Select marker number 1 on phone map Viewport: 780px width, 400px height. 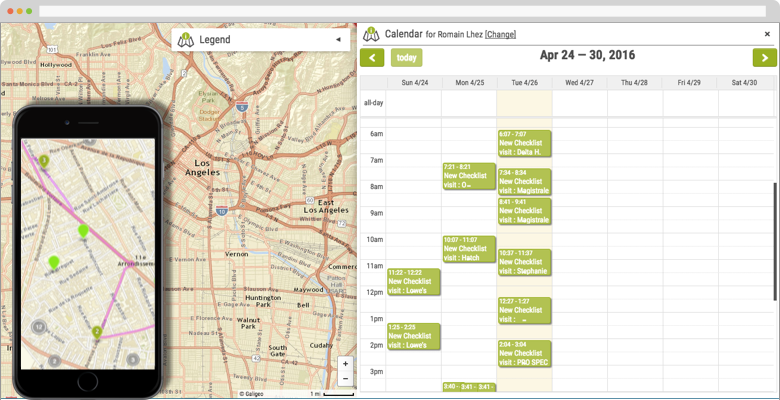coord(44,161)
